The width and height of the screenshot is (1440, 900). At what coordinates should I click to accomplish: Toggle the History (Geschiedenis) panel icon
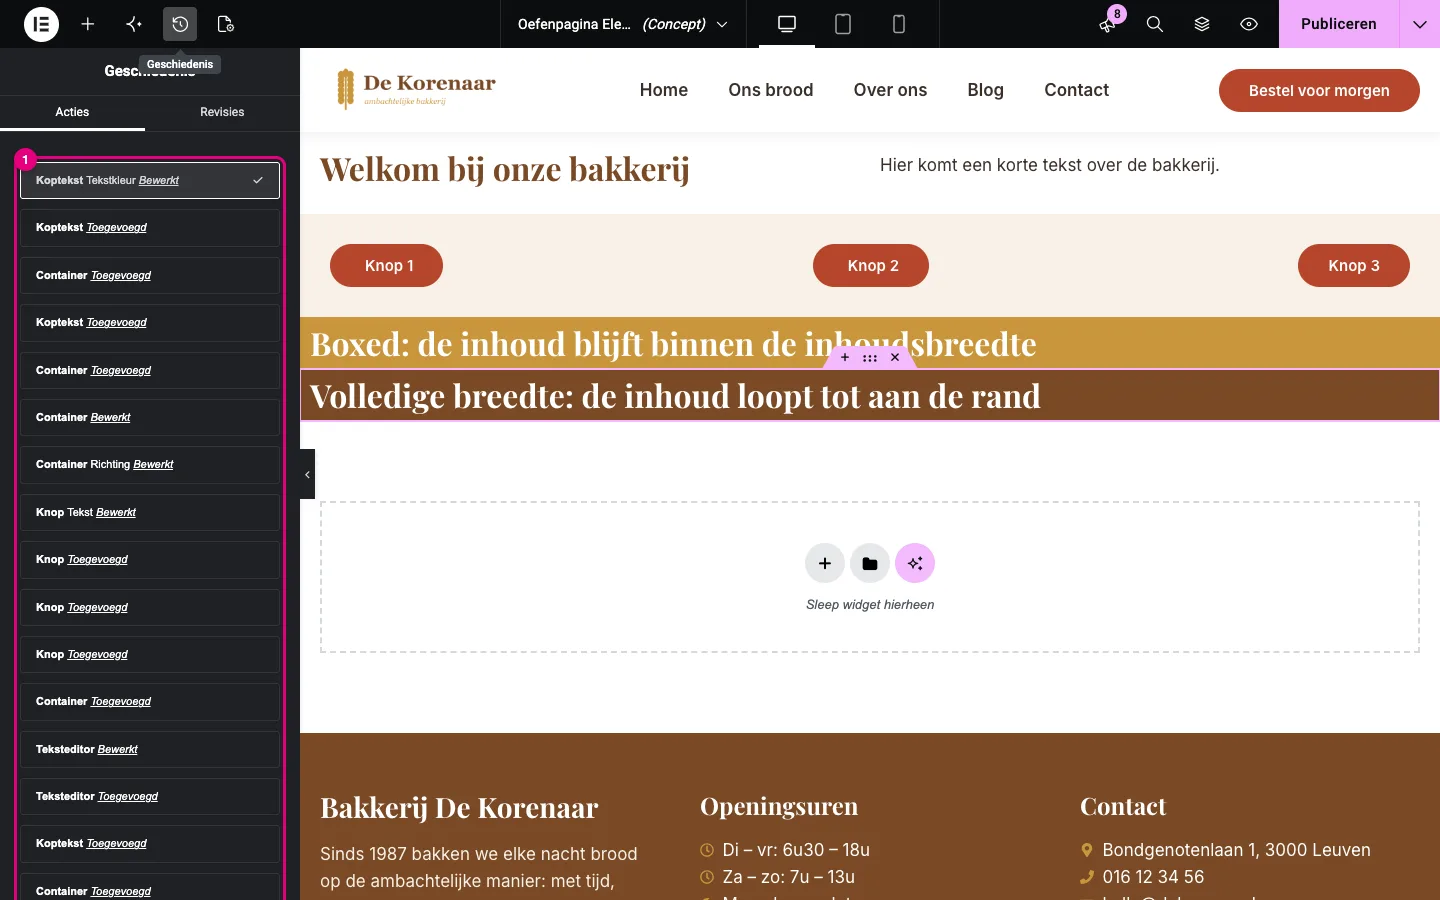tap(180, 24)
